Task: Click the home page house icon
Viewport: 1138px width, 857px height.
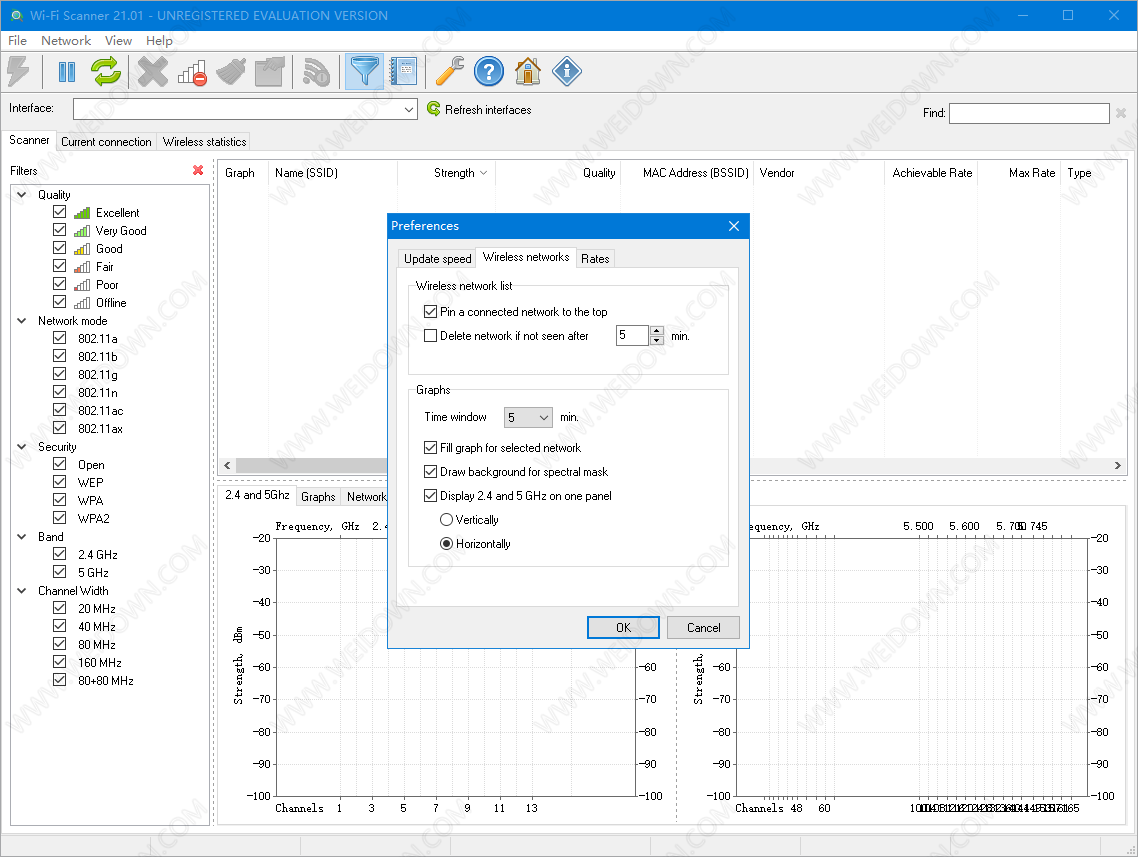Action: point(528,71)
